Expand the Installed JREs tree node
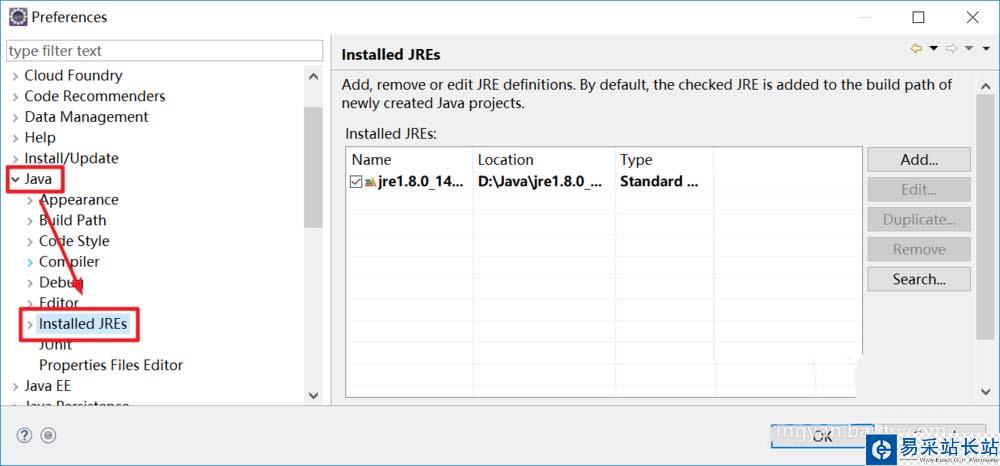 pos(30,324)
